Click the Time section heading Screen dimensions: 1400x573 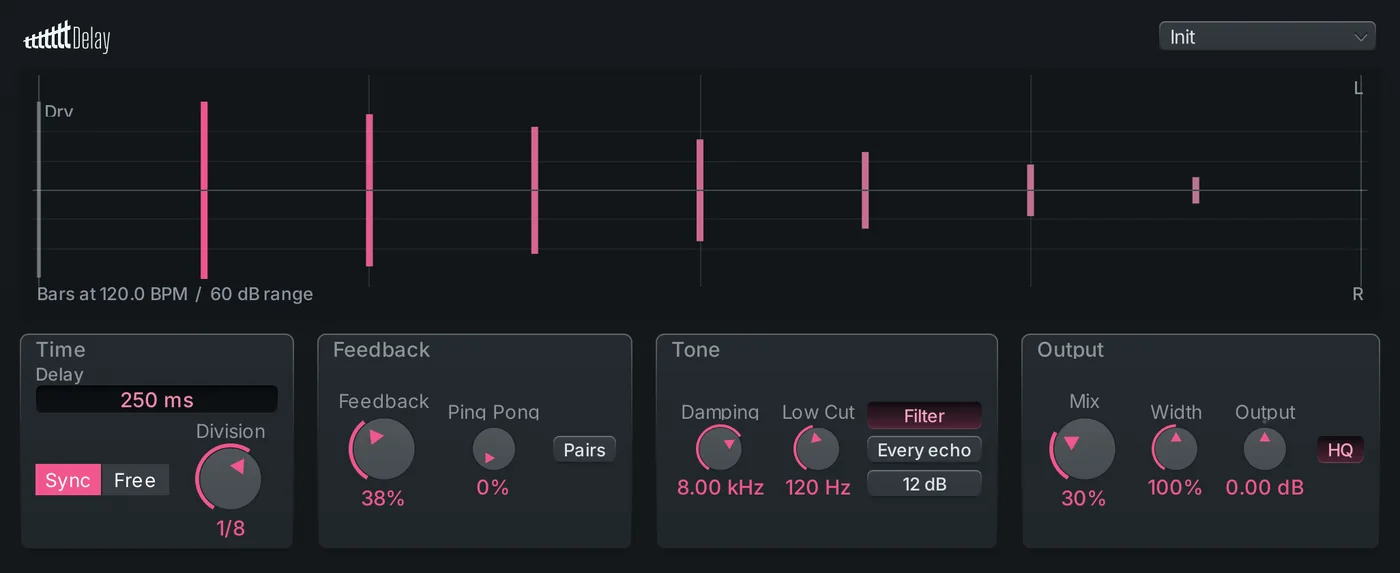point(61,350)
